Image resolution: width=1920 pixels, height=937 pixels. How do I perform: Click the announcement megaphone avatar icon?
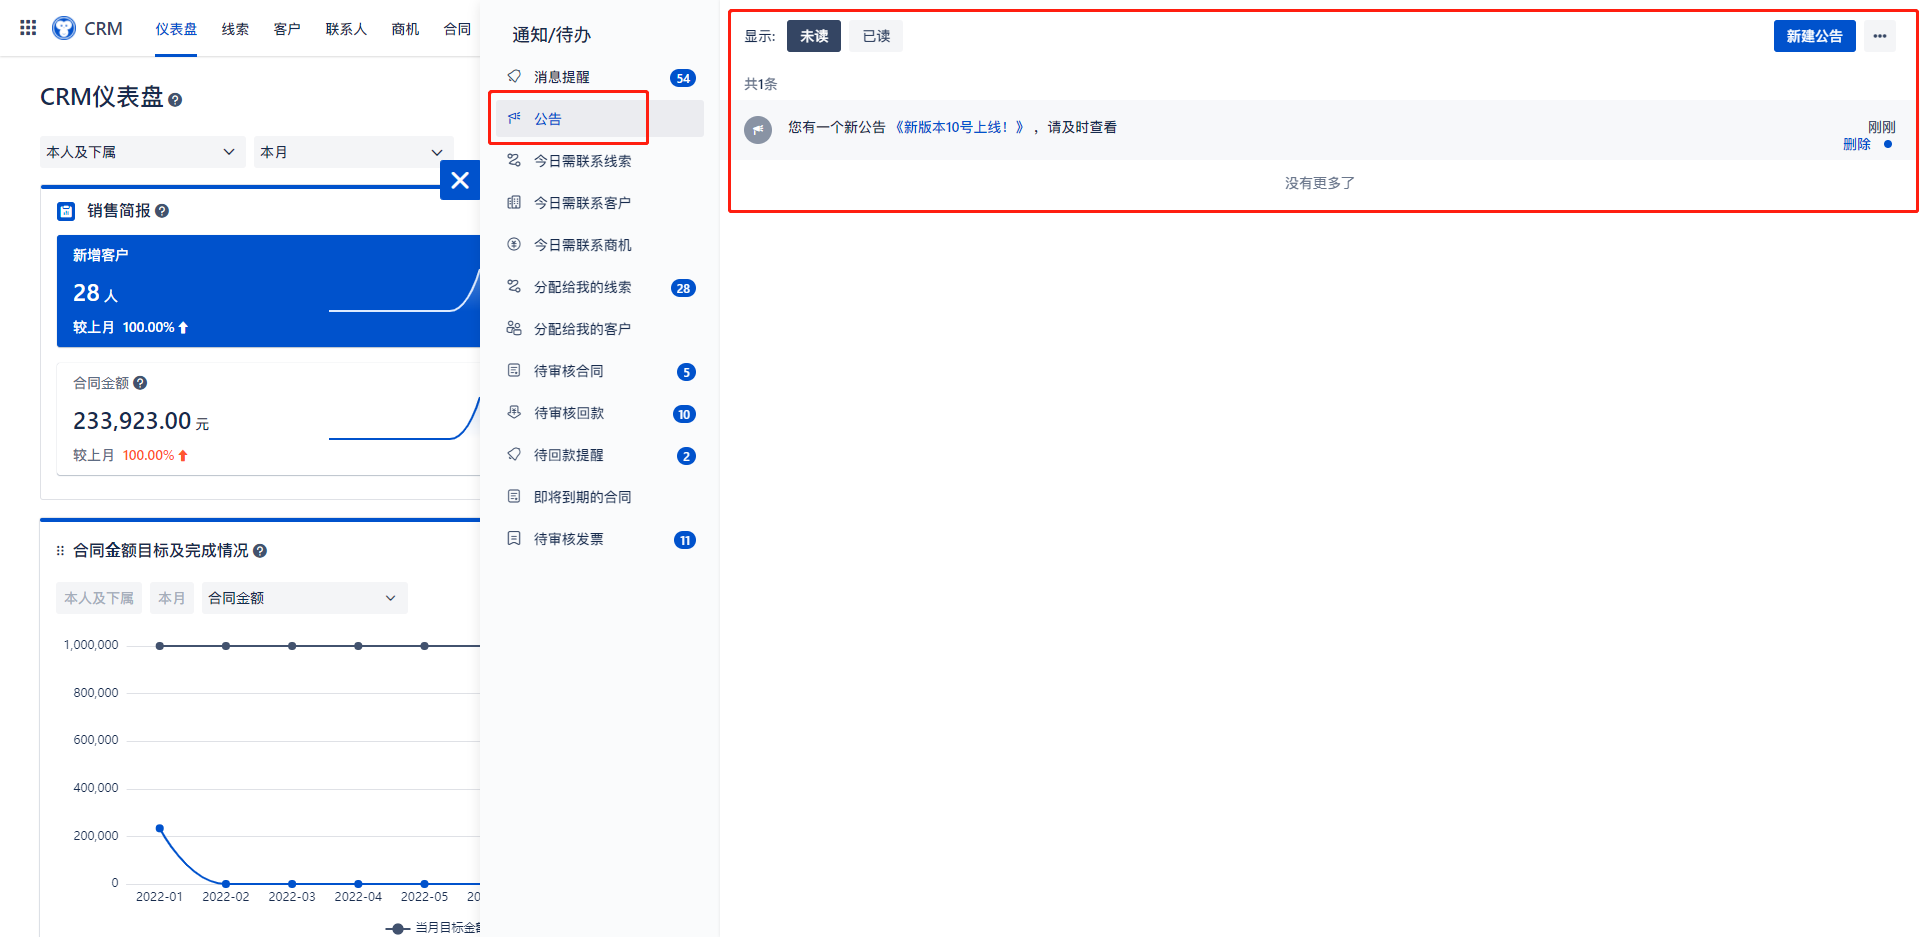tap(758, 130)
